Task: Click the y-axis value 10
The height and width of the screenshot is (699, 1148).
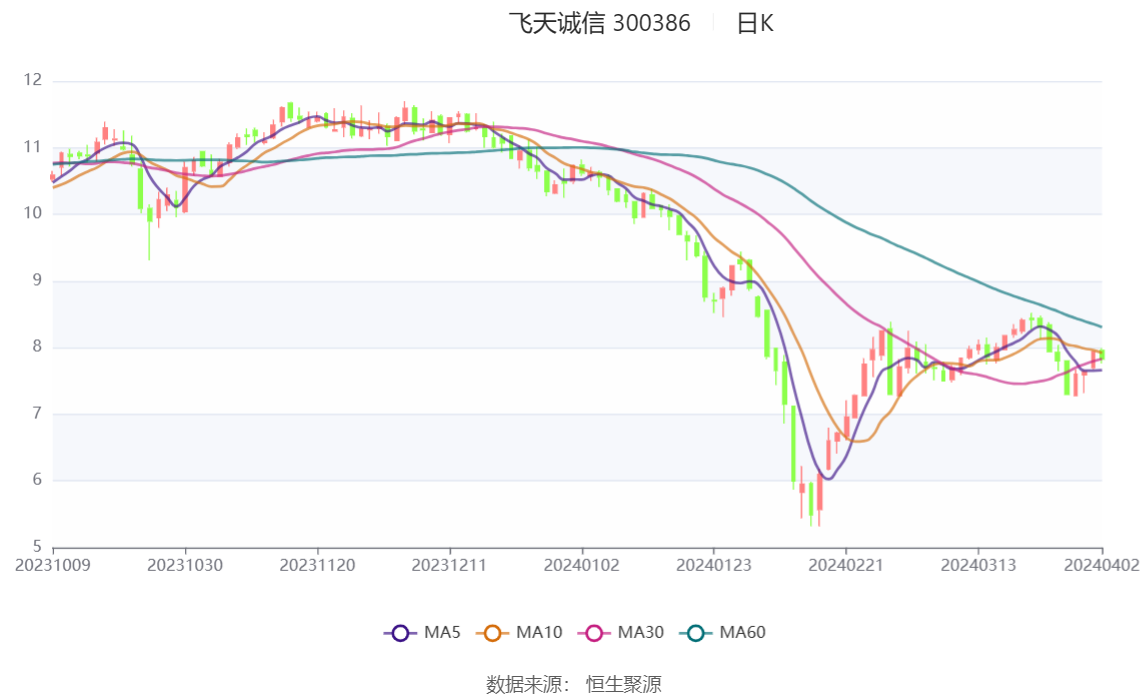Action: click(32, 213)
